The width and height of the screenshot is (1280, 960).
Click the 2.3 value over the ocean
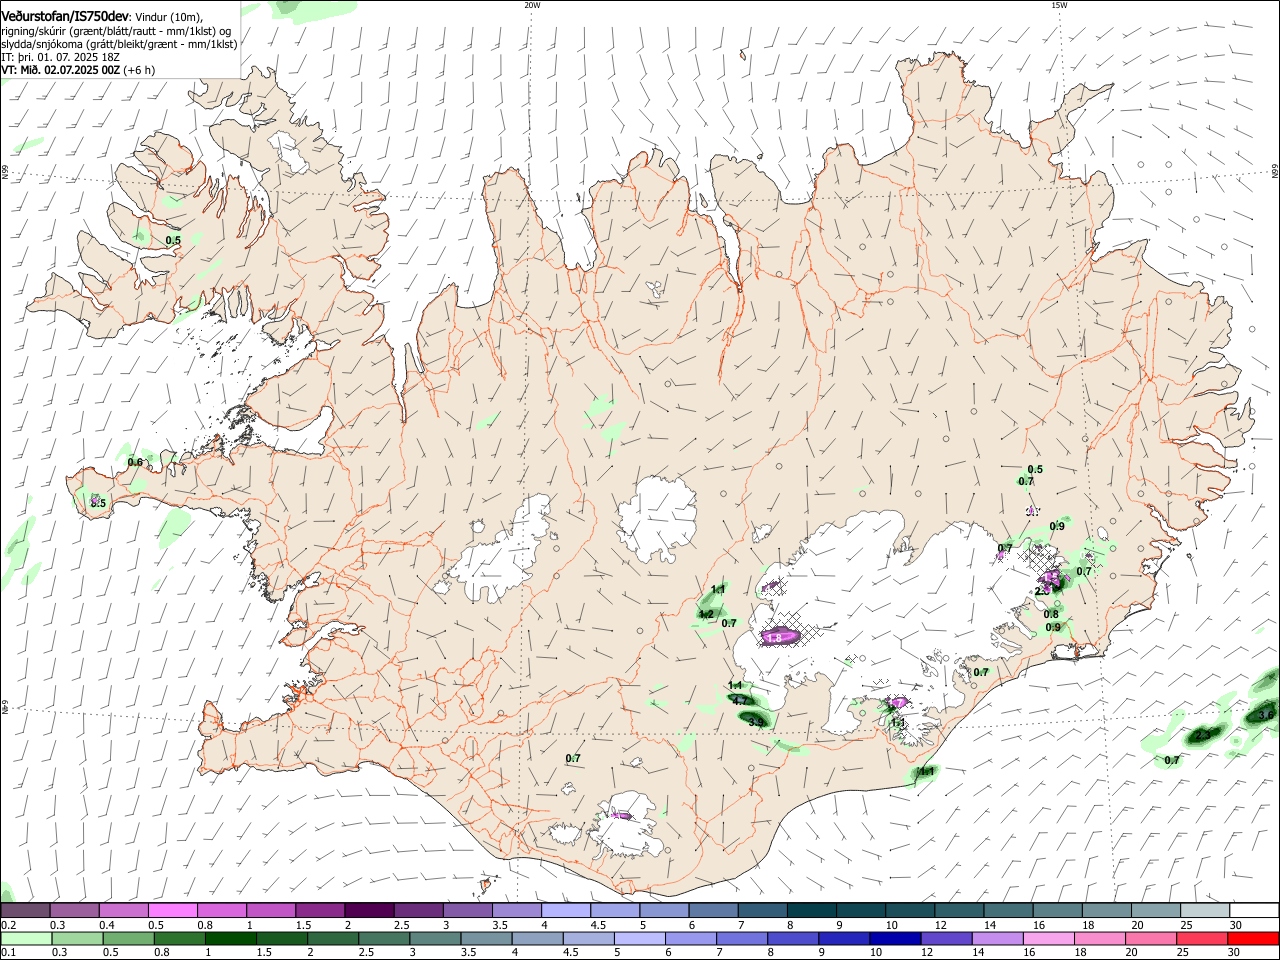point(1203,736)
